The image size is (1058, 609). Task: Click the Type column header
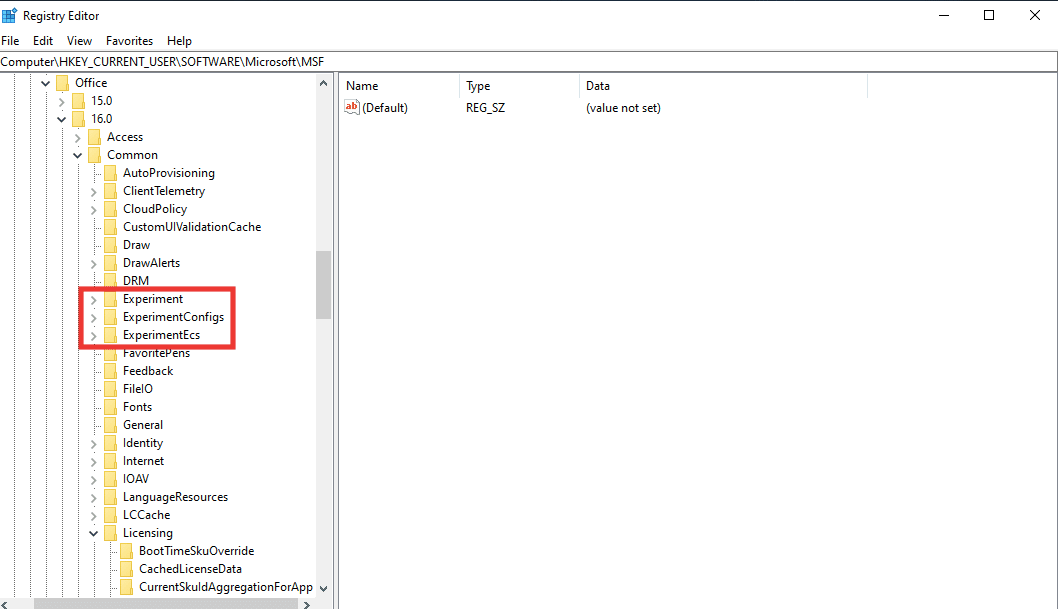[520, 86]
